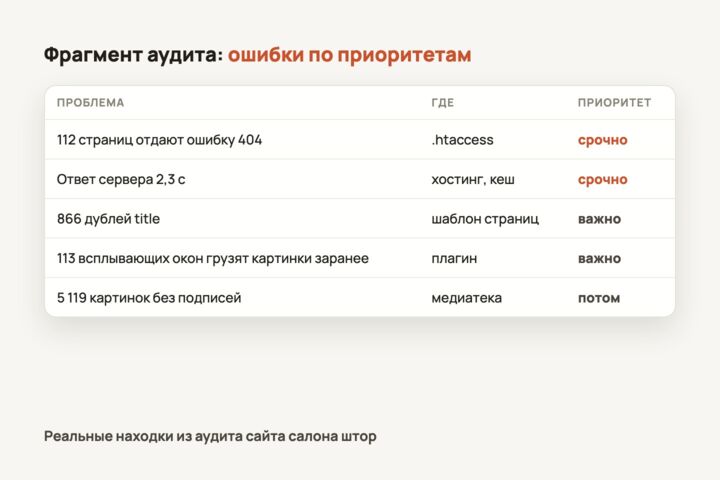Click the caption 'Реальные находки из аудита сайта салона штор'
The width and height of the screenshot is (720, 480).
coord(210,436)
